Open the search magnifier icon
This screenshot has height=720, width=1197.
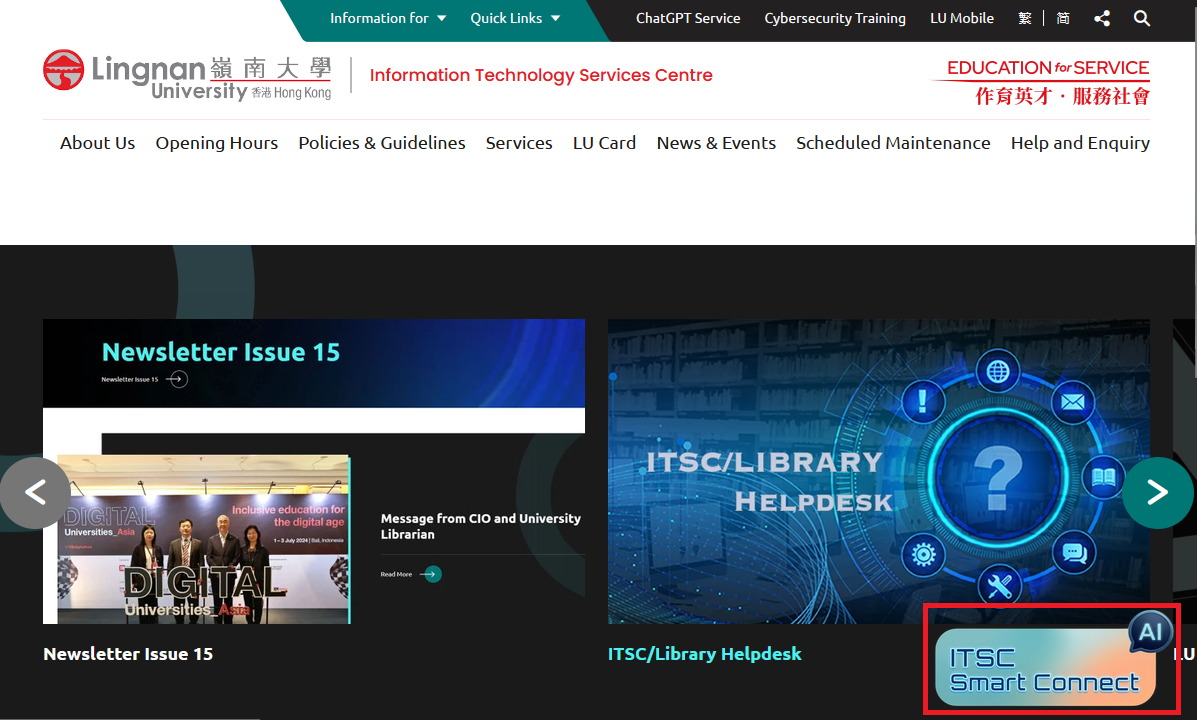click(x=1141, y=18)
